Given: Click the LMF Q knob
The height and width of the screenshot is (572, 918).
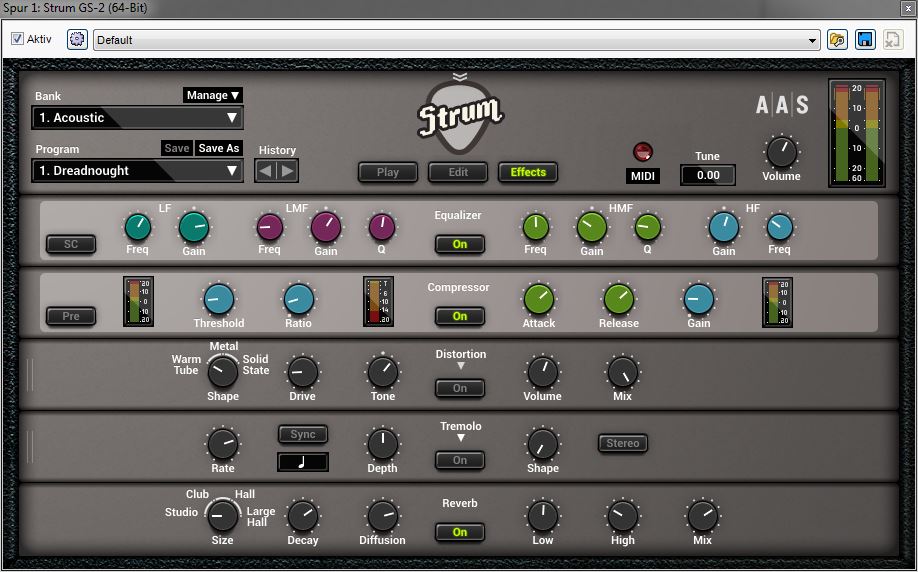Looking at the screenshot, I should pos(382,227).
